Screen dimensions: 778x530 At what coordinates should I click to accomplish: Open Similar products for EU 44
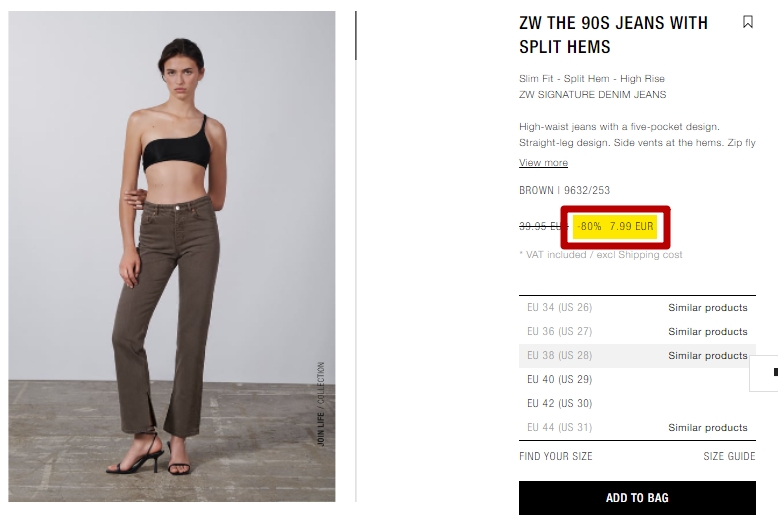(x=708, y=427)
